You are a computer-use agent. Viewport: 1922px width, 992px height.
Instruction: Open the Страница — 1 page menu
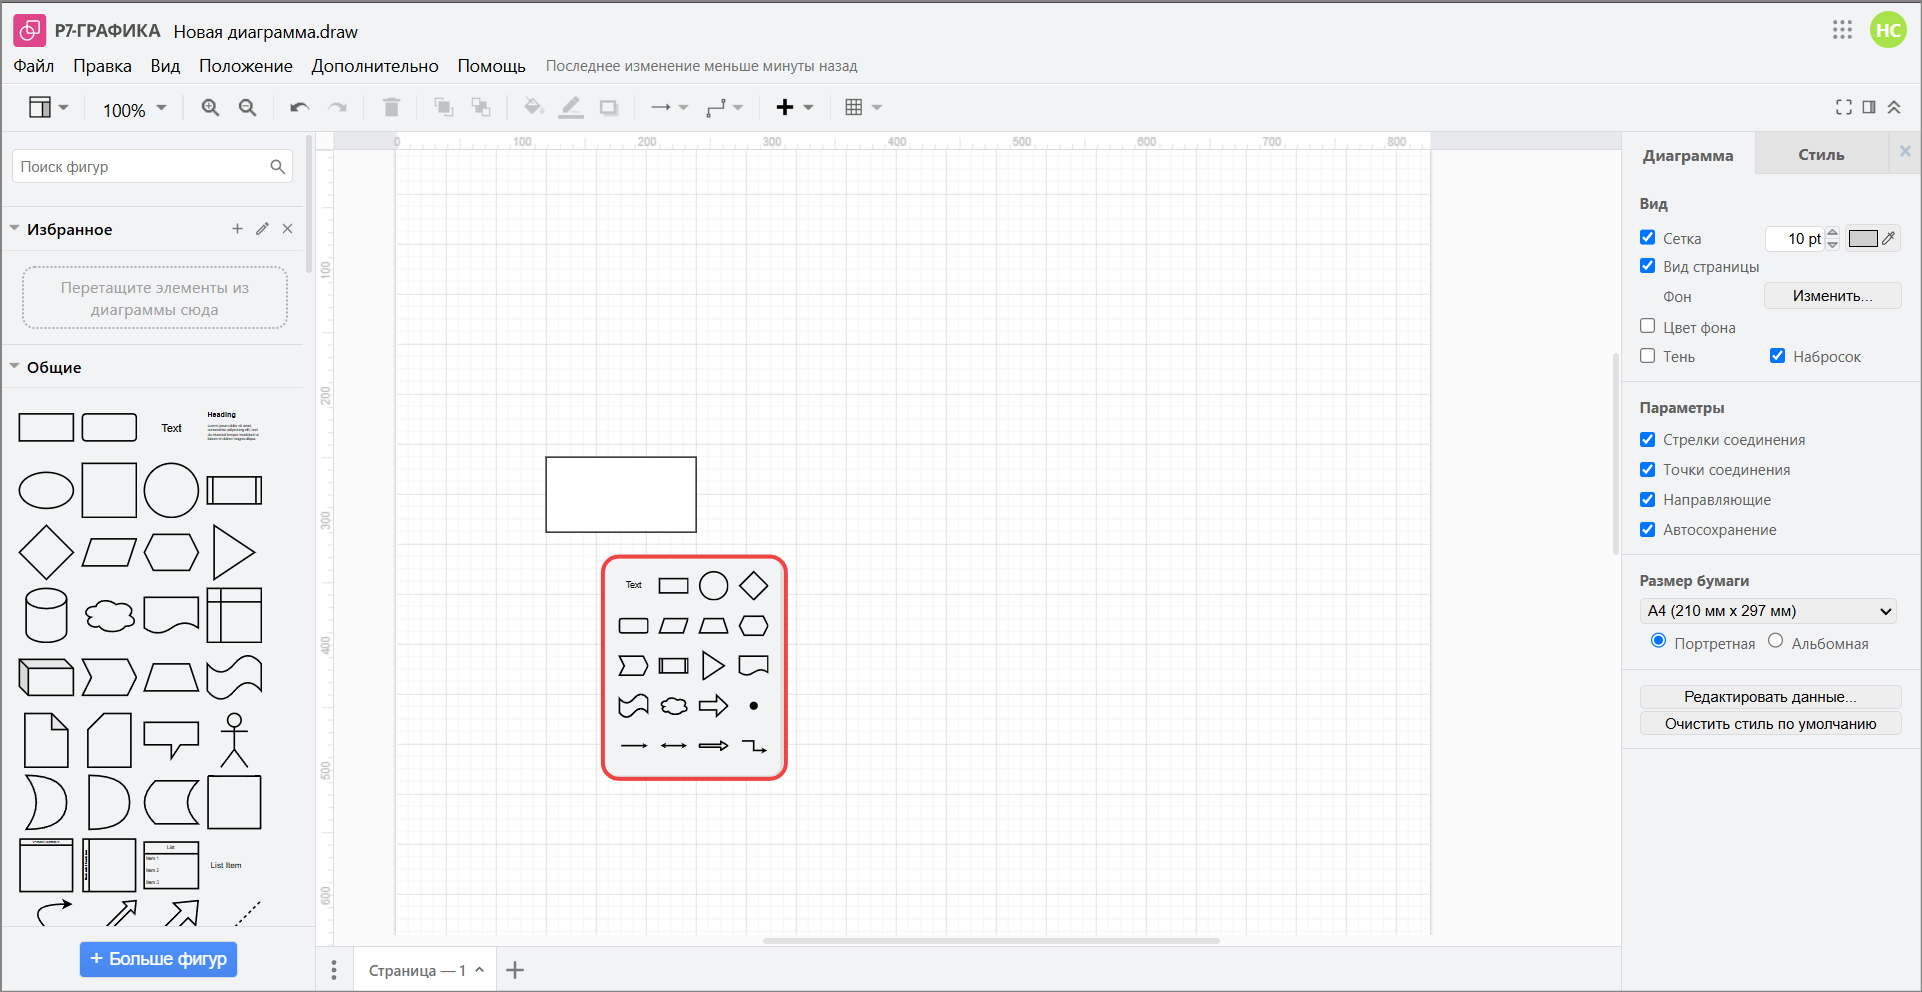coord(426,970)
